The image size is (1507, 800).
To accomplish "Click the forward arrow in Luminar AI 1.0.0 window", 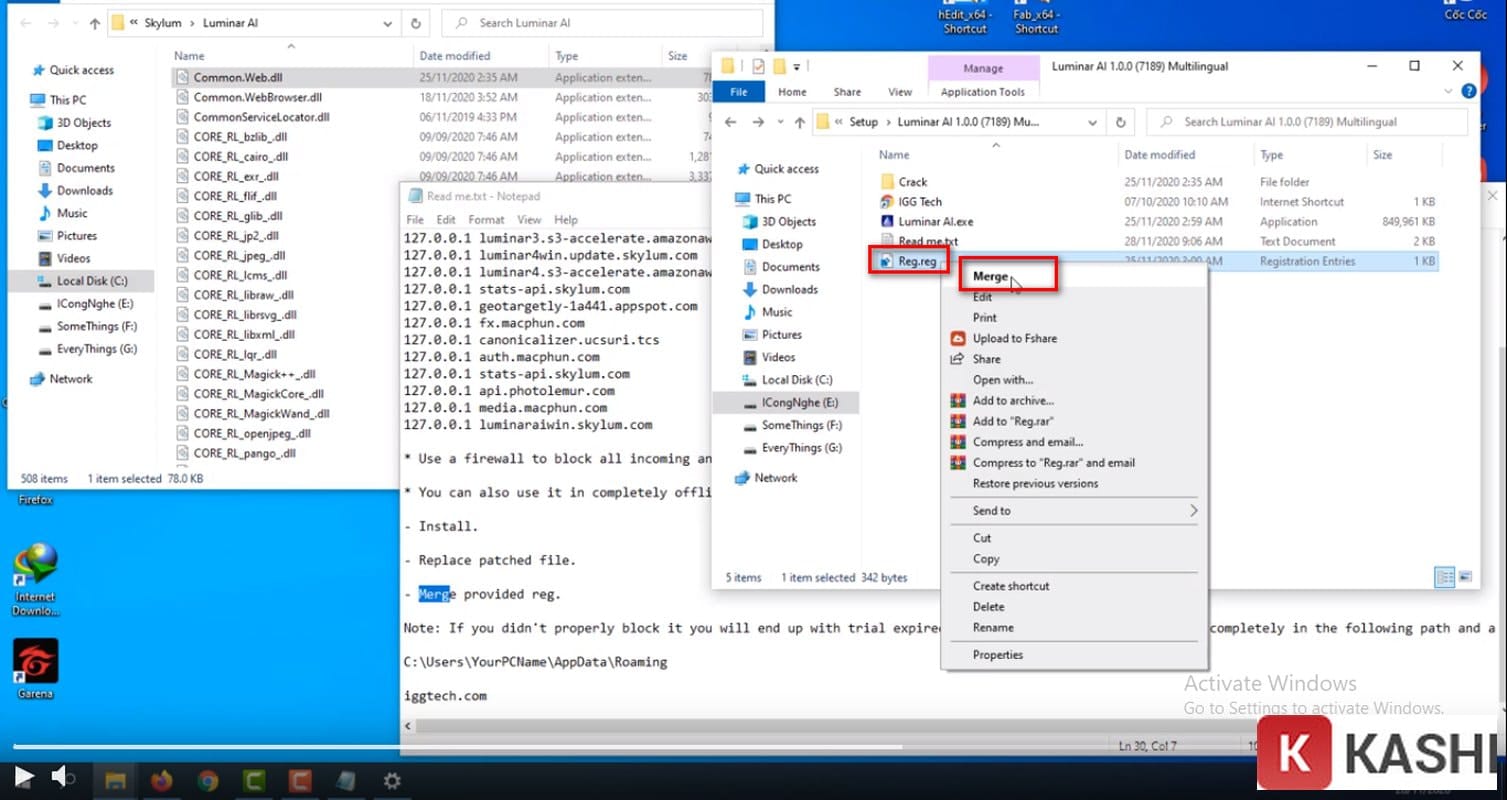I will pos(757,122).
